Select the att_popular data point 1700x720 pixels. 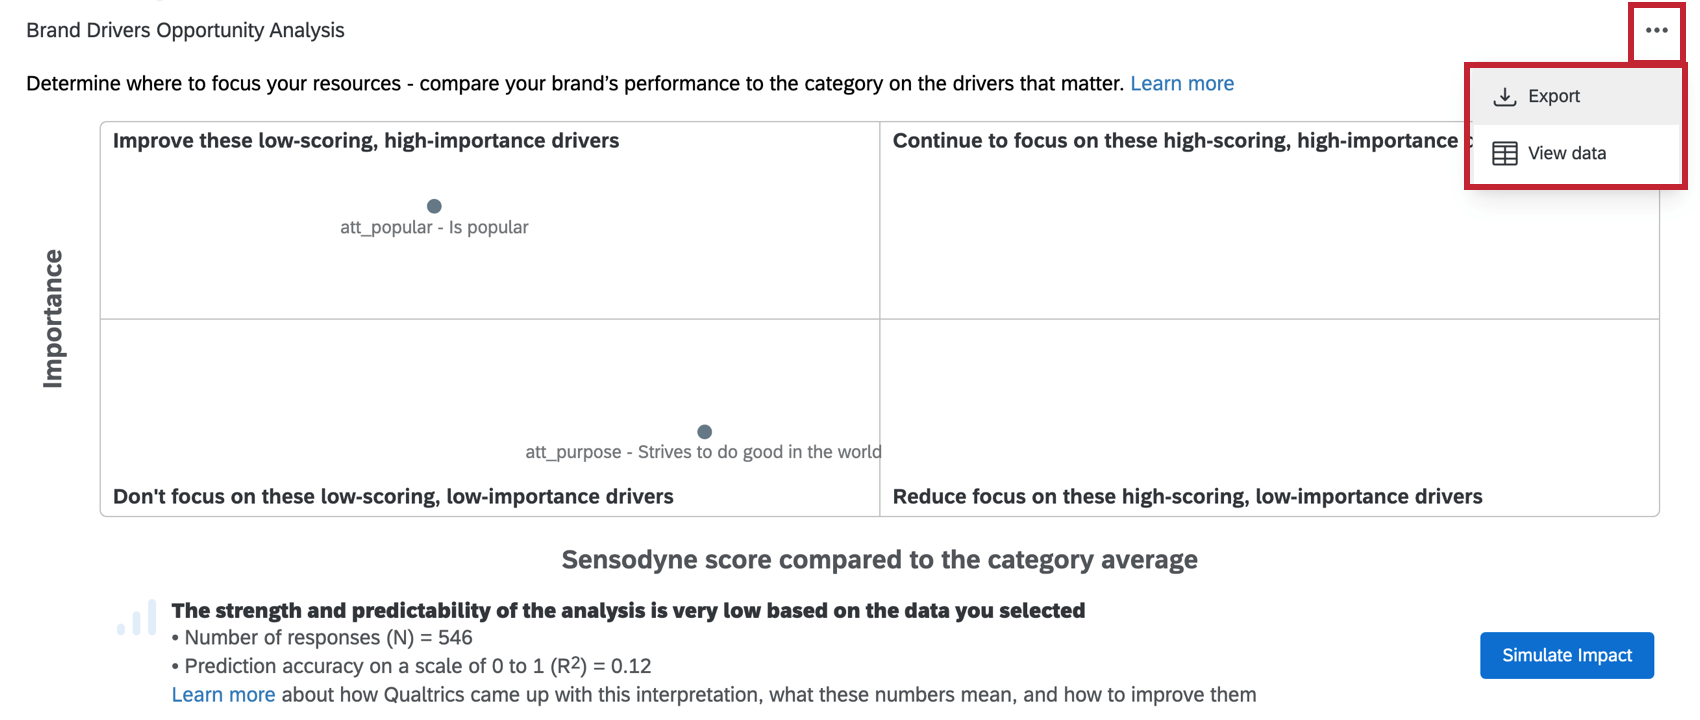(x=434, y=206)
